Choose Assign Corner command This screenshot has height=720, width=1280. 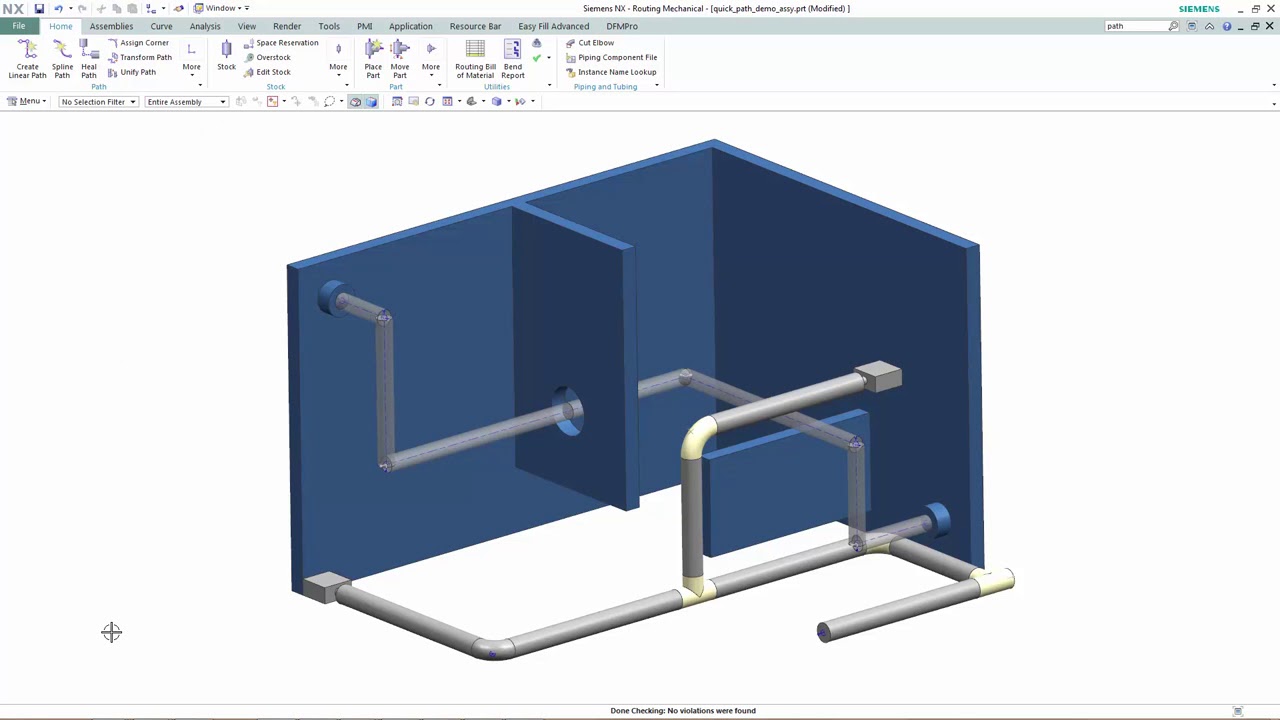tap(138, 43)
